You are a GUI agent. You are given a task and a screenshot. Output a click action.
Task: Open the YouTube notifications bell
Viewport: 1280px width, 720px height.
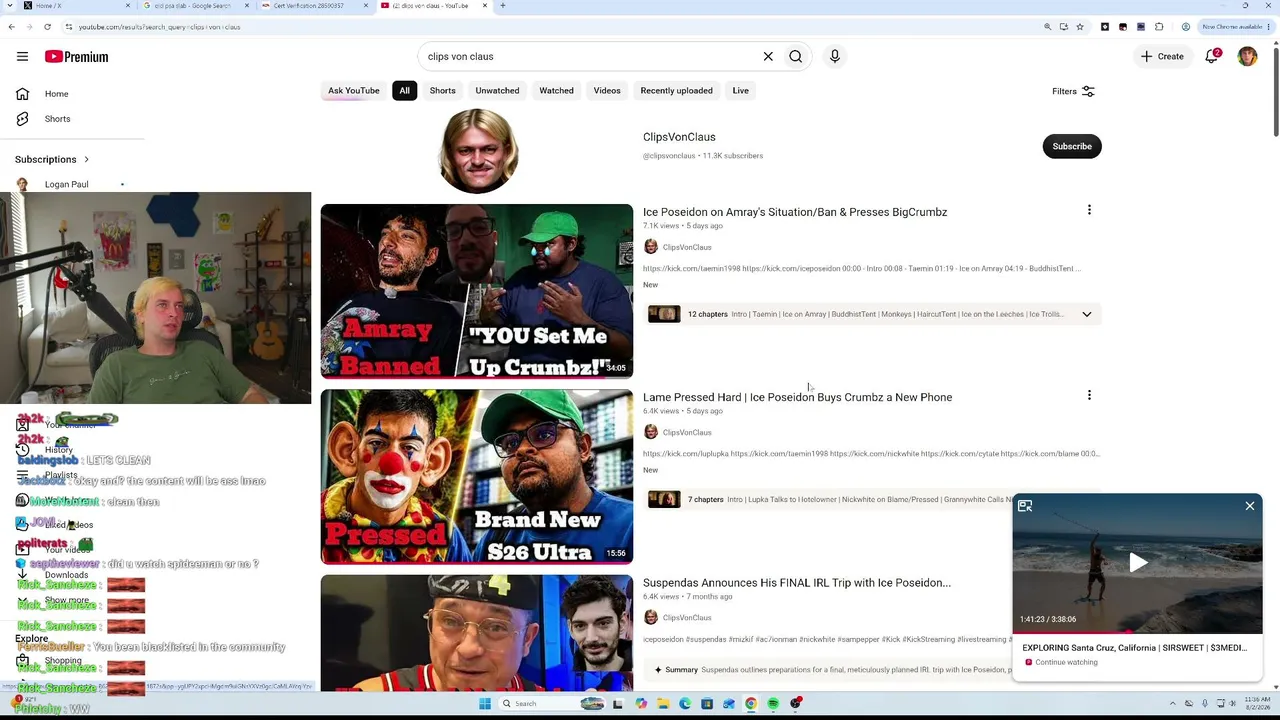pyautogui.click(x=1212, y=57)
